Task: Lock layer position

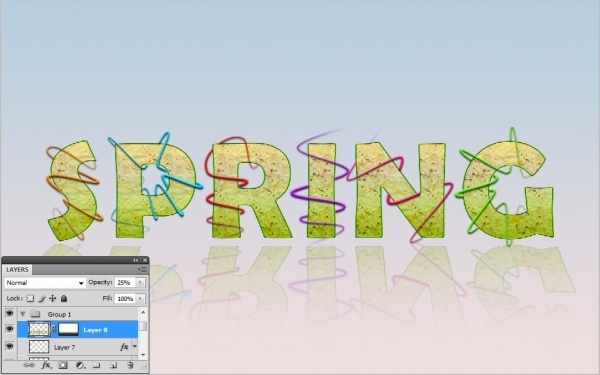Action: (52, 298)
